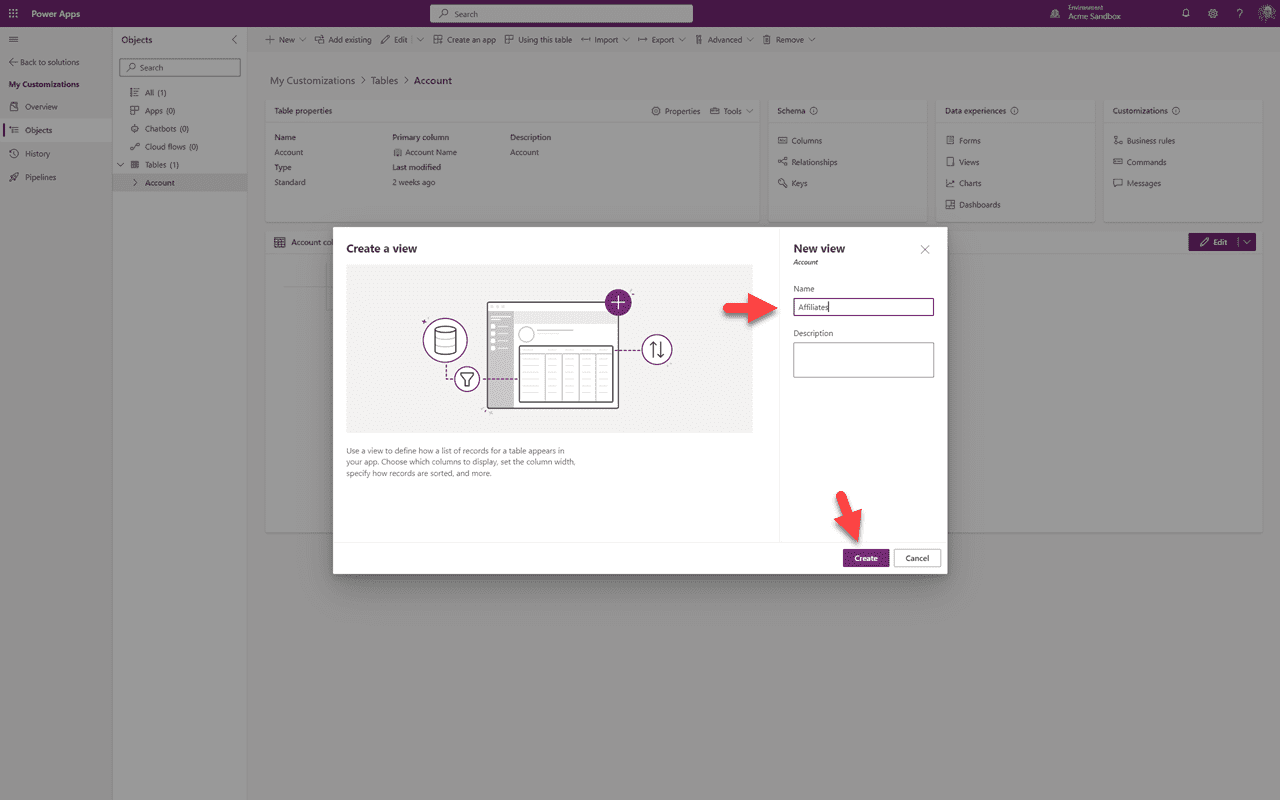Click inside the view Name input field
This screenshot has width=1280, height=800.
tap(863, 306)
